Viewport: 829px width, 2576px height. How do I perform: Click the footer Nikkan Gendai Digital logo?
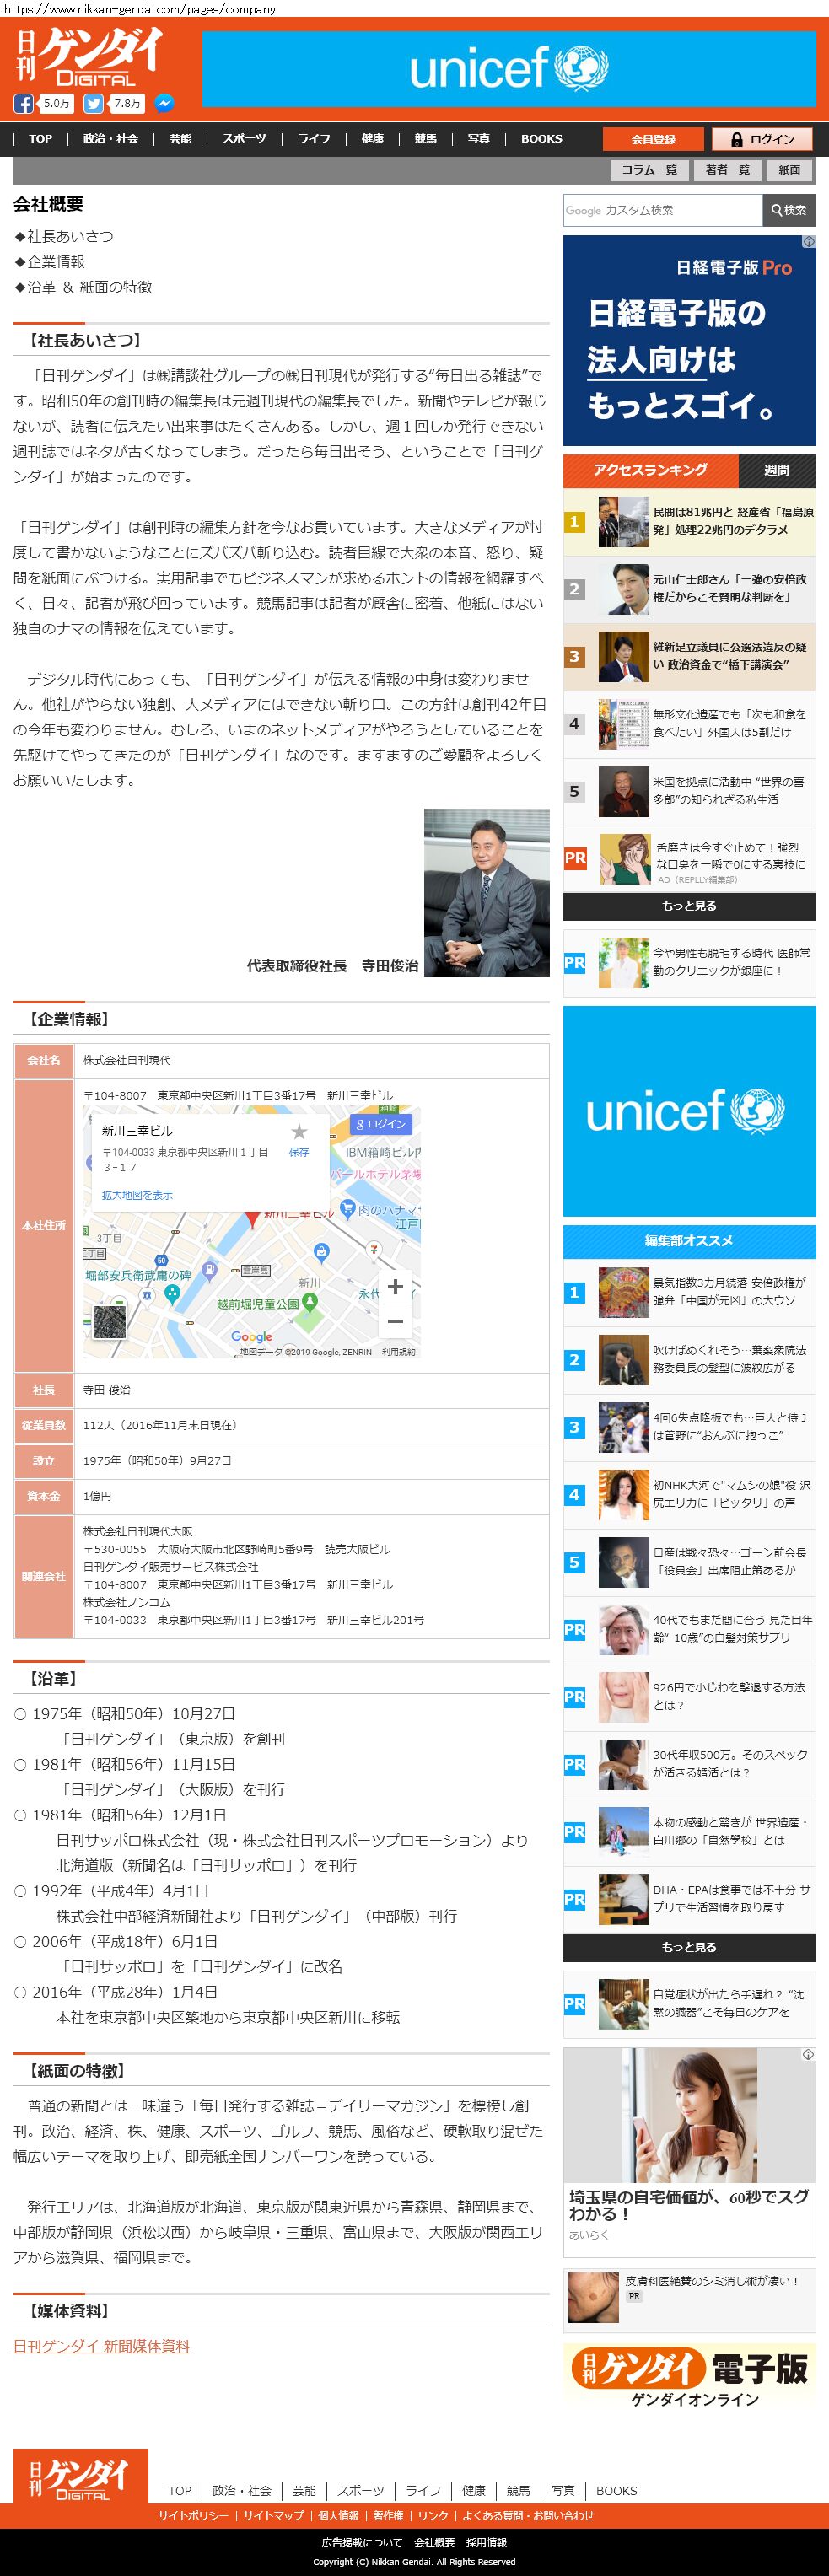(x=81, y=2476)
